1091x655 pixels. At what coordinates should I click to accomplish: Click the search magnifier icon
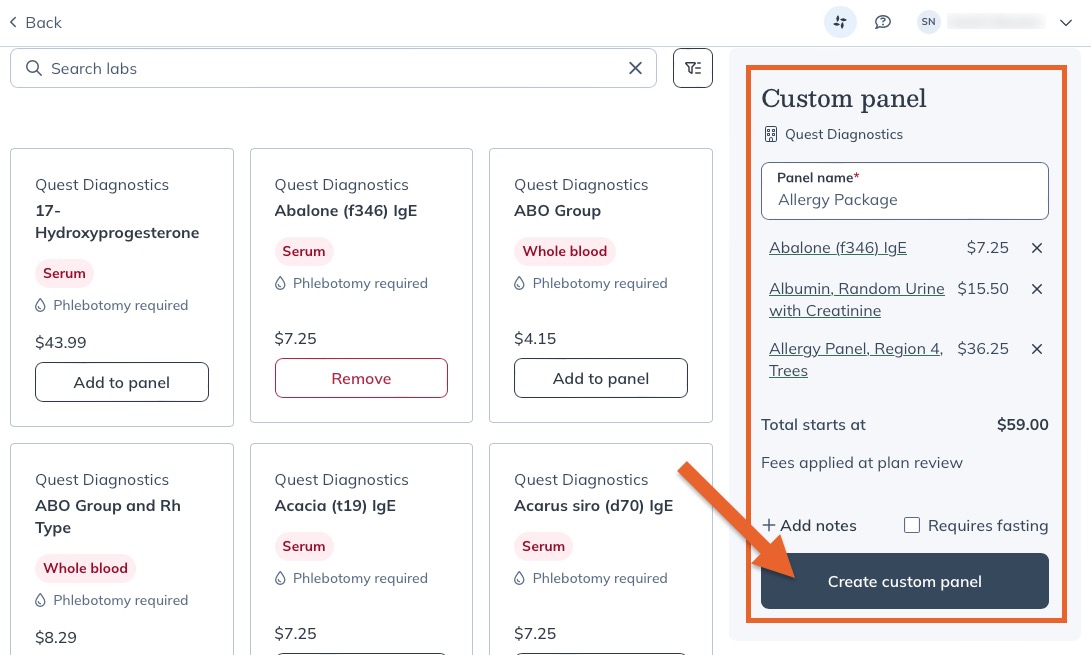(x=33, y=68)
